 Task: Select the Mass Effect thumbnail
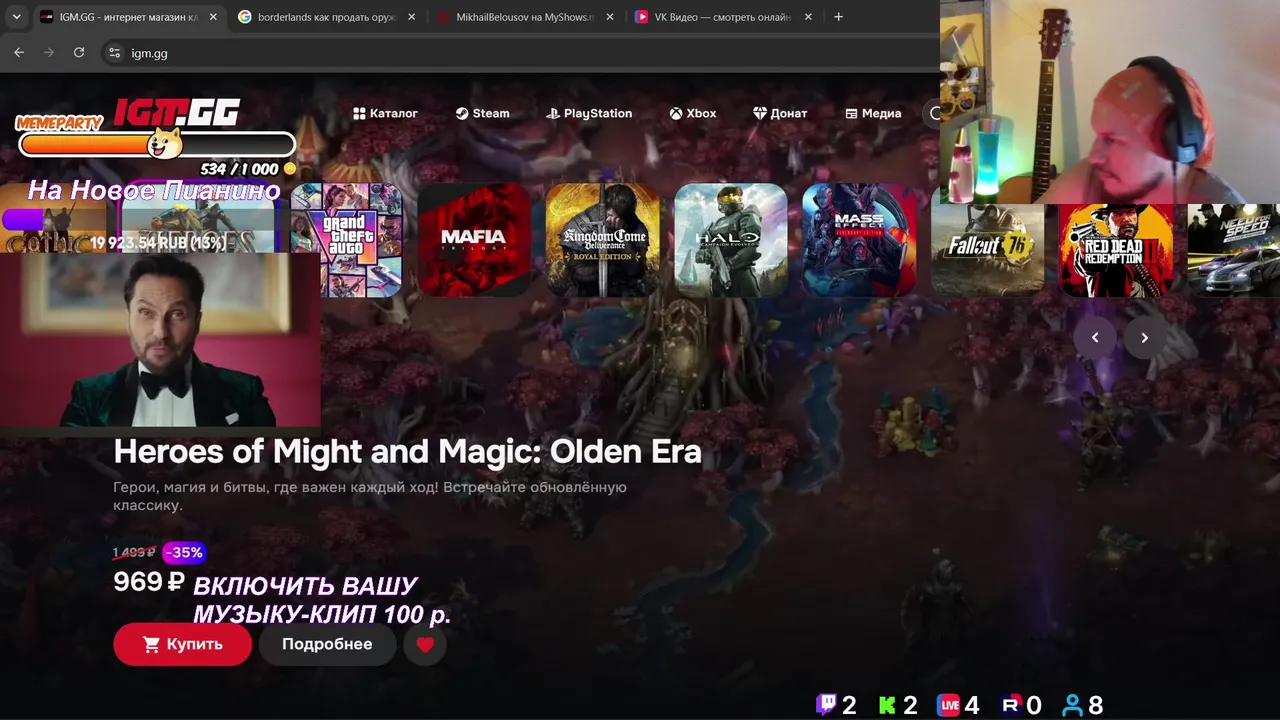(x=859, y=240)
